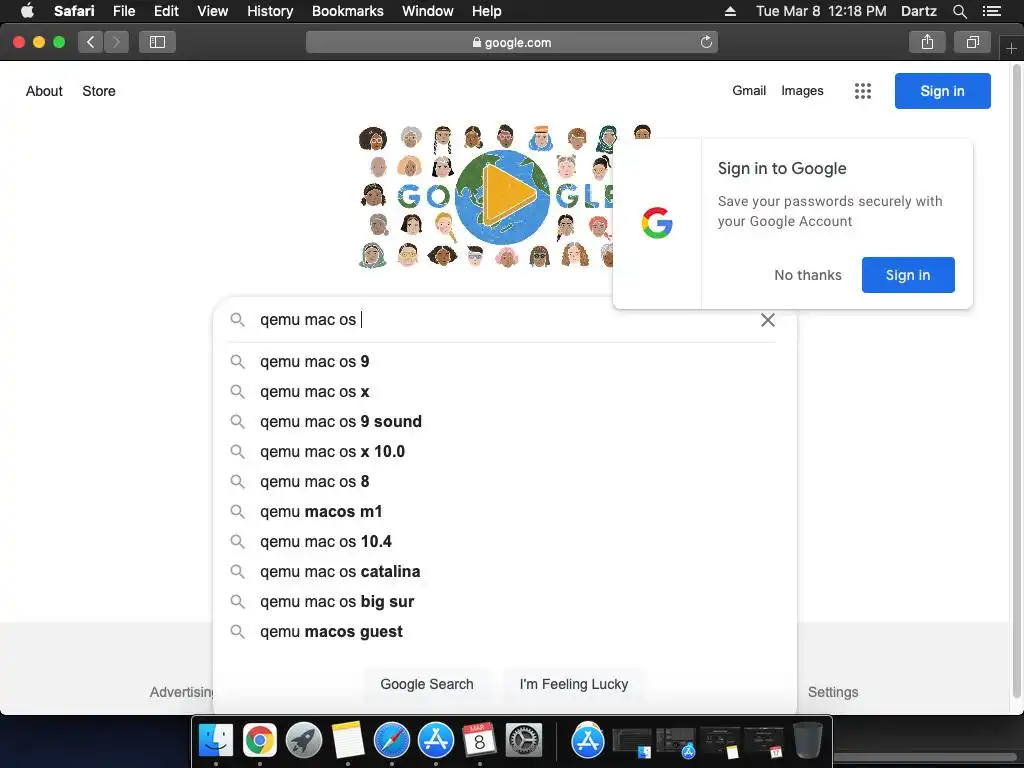Image resolution: width=1024 pixels, height=768 pixels.
Task: Open the Safari menu
Action: (74, 11)
